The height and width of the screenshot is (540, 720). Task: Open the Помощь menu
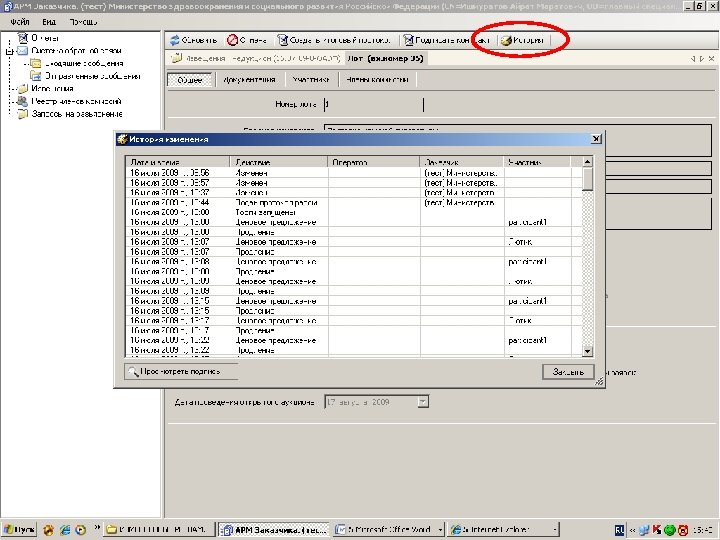(83, 22)
